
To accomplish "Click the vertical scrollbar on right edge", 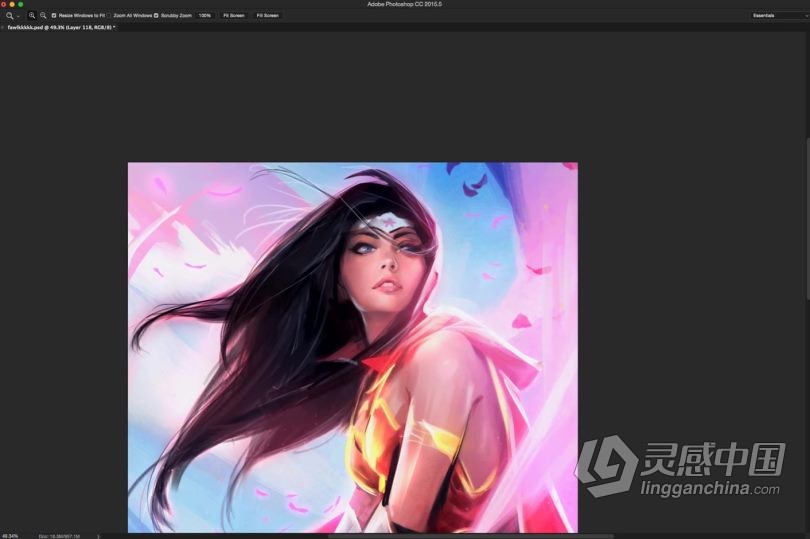I will pyautogui.click(x=807, y=218).
